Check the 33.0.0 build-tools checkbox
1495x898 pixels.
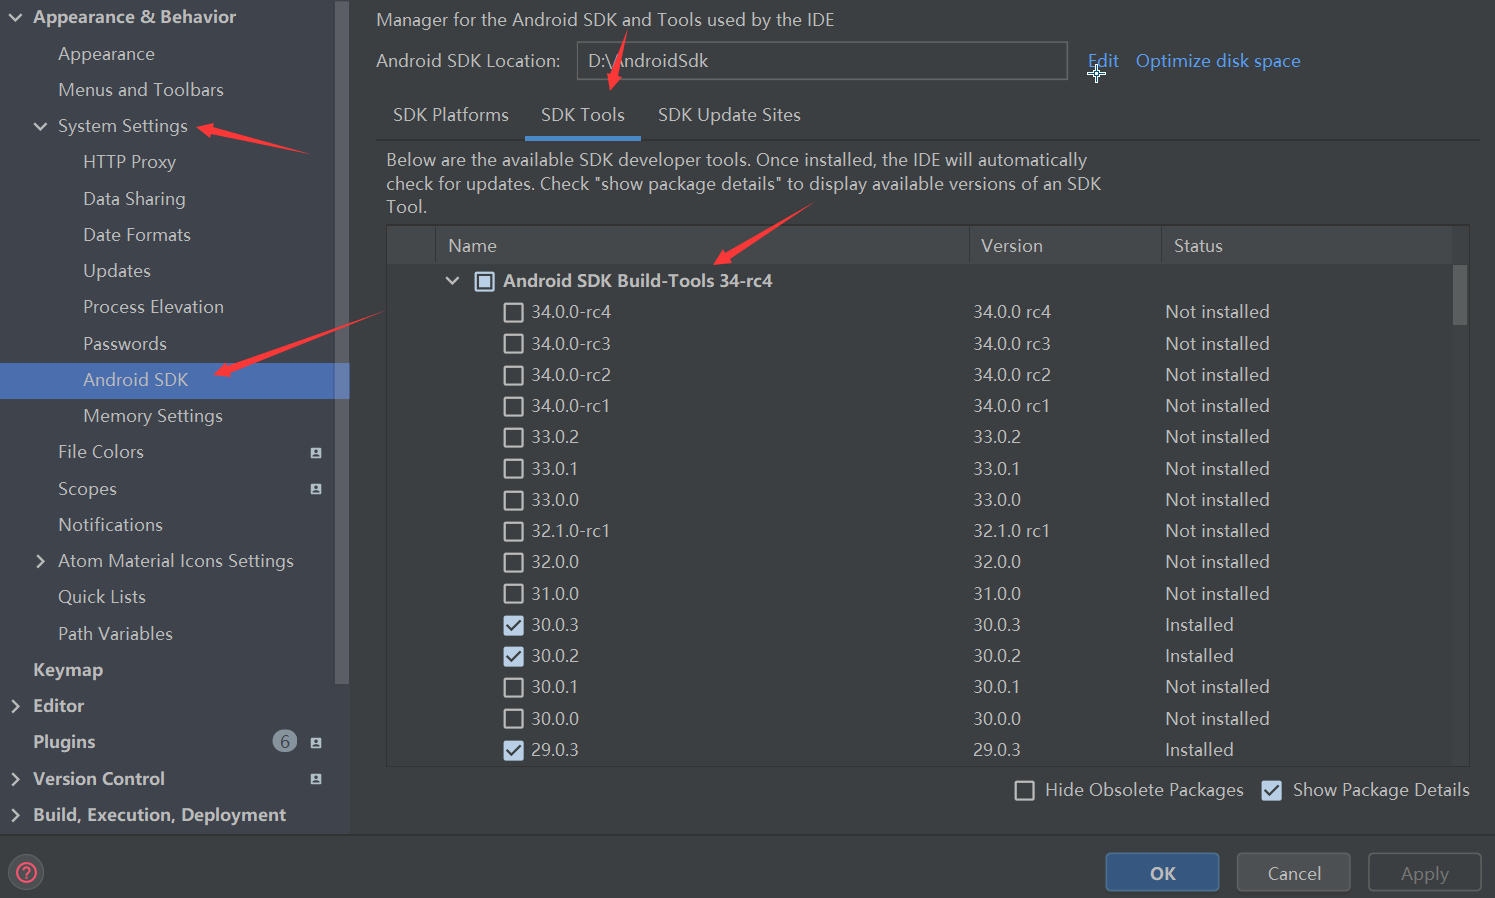coord(513,500)
